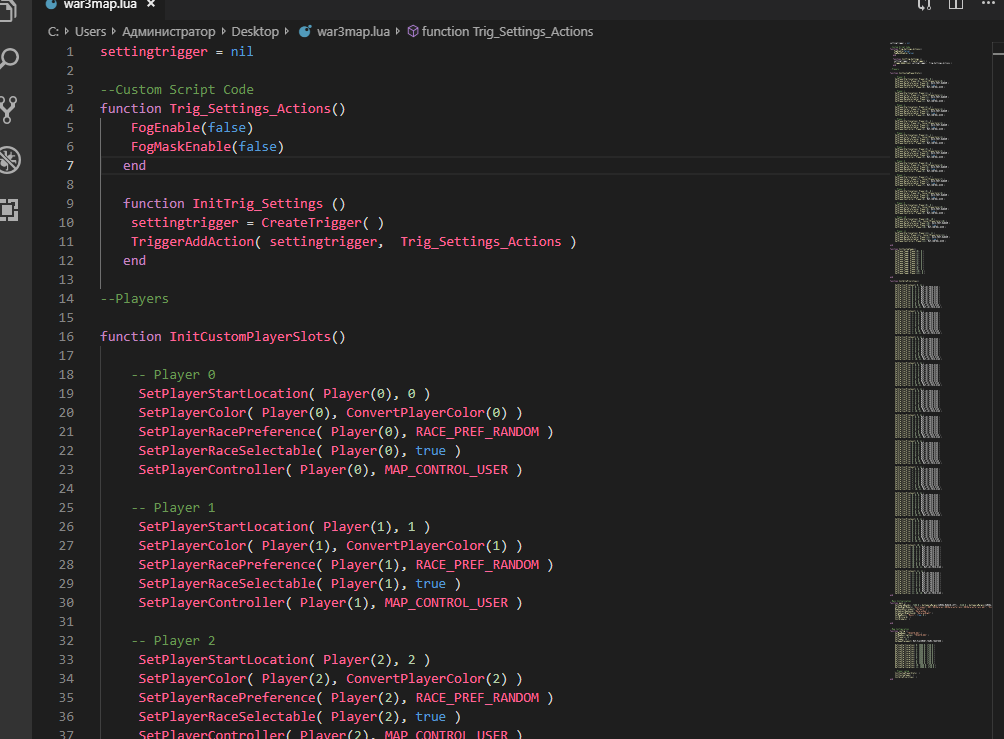Expand the Users breadcrumb folder
Screen dimensions: 1004x739
90,32
